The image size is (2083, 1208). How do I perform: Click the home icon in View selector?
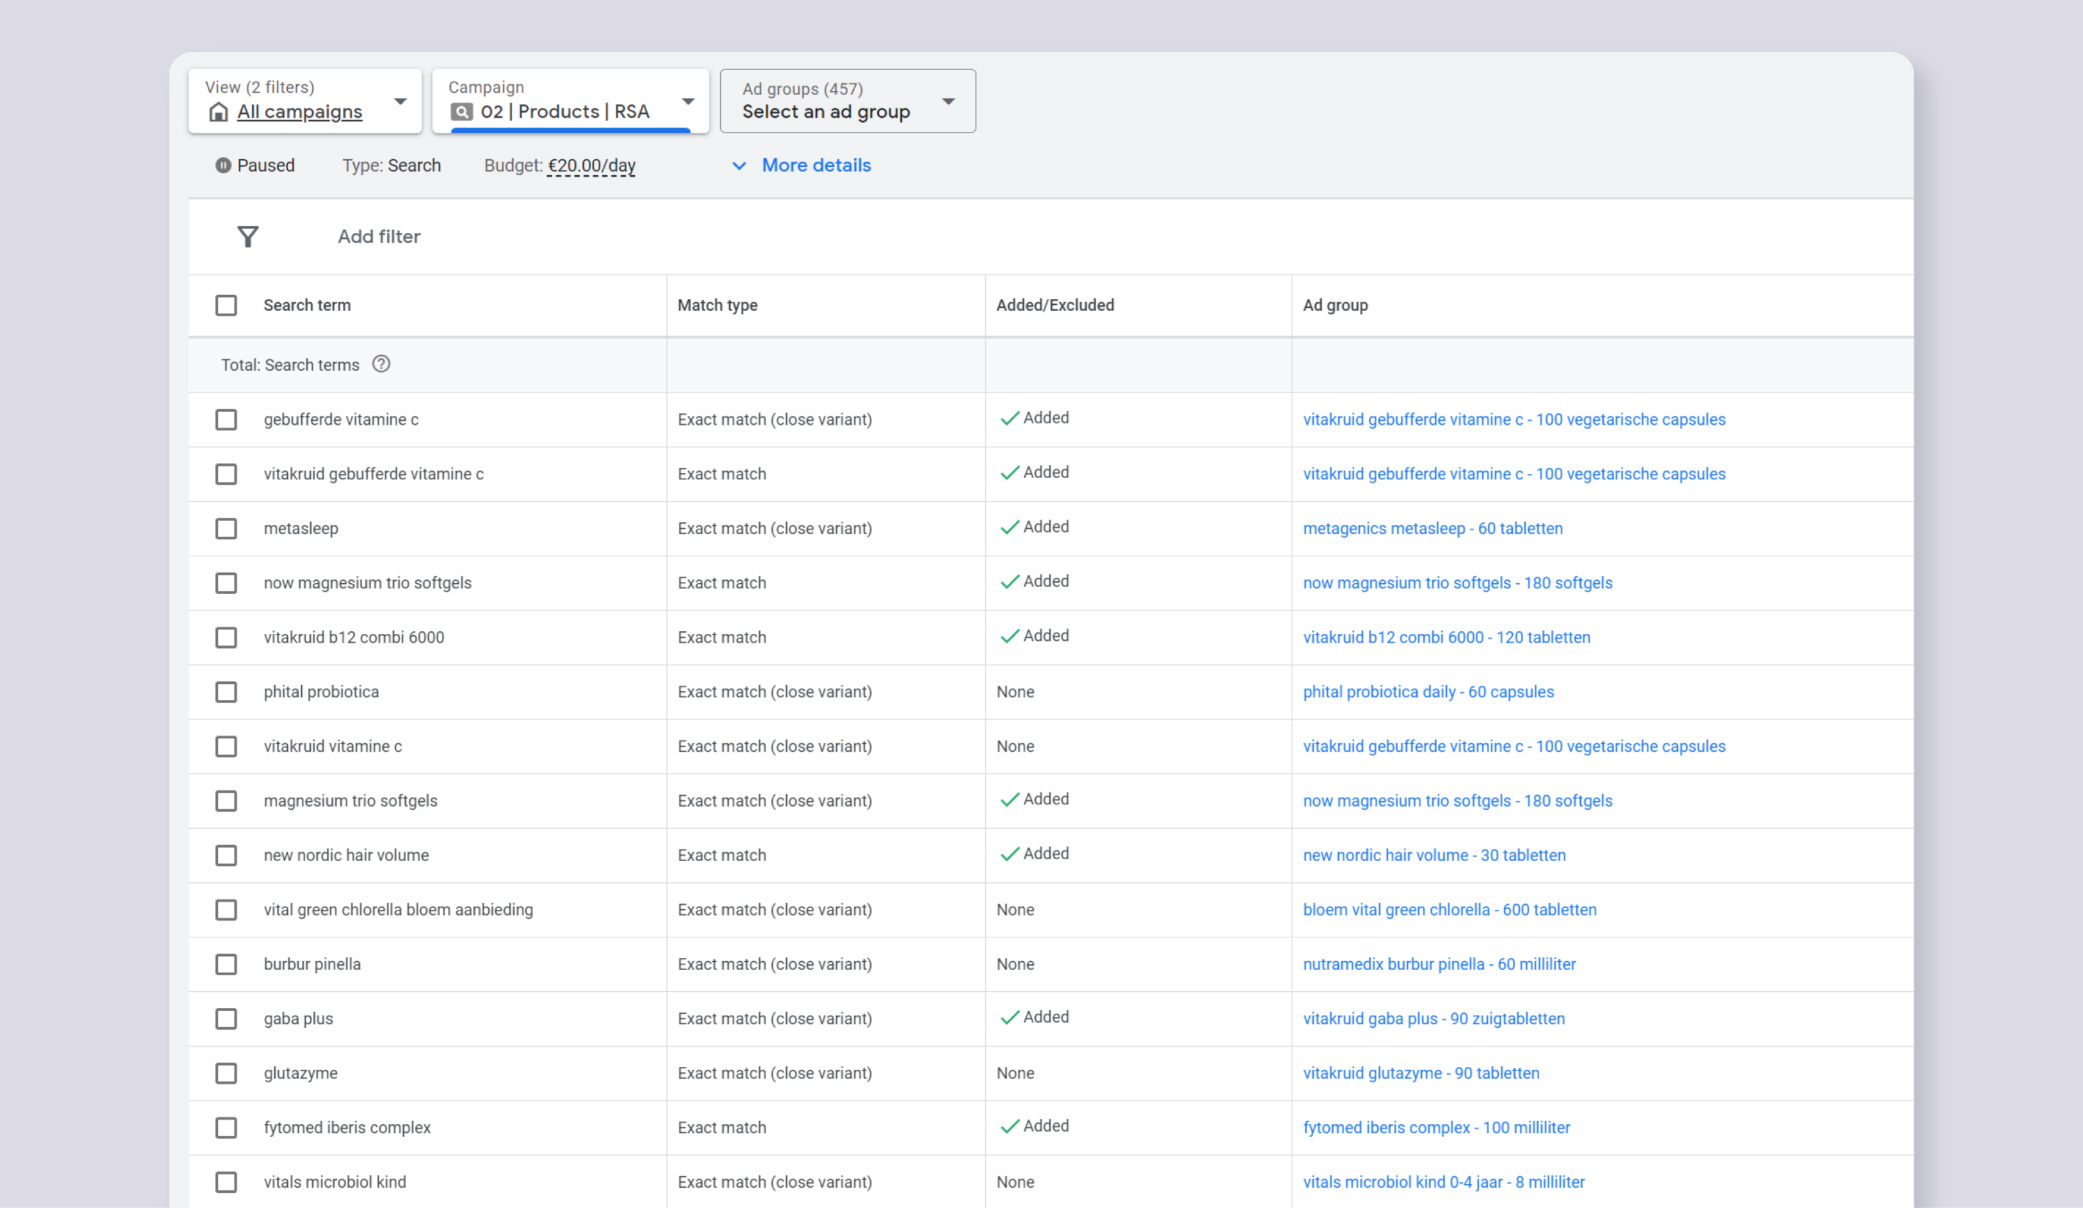218,112
